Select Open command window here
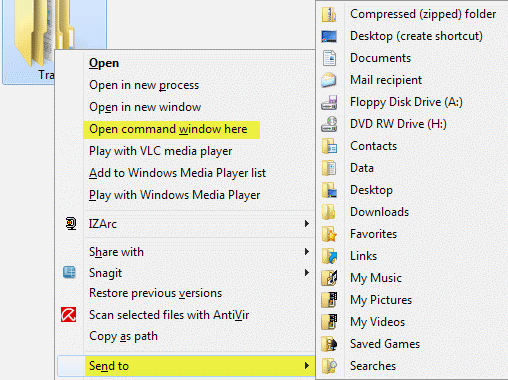The height and width of the screenshot is (380, 508). tap(168, 129)
